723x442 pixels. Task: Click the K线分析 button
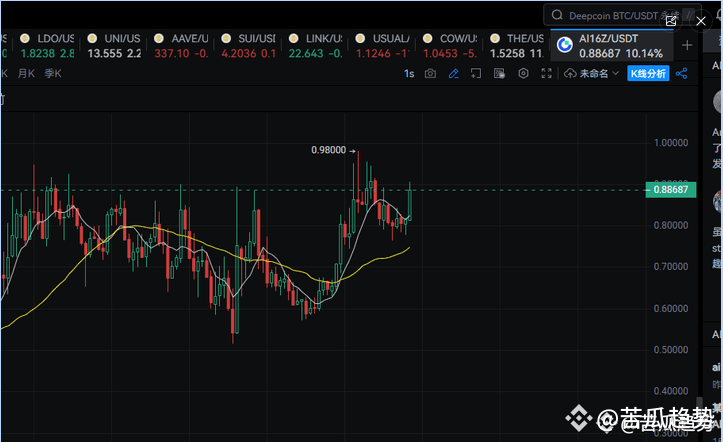648,73
